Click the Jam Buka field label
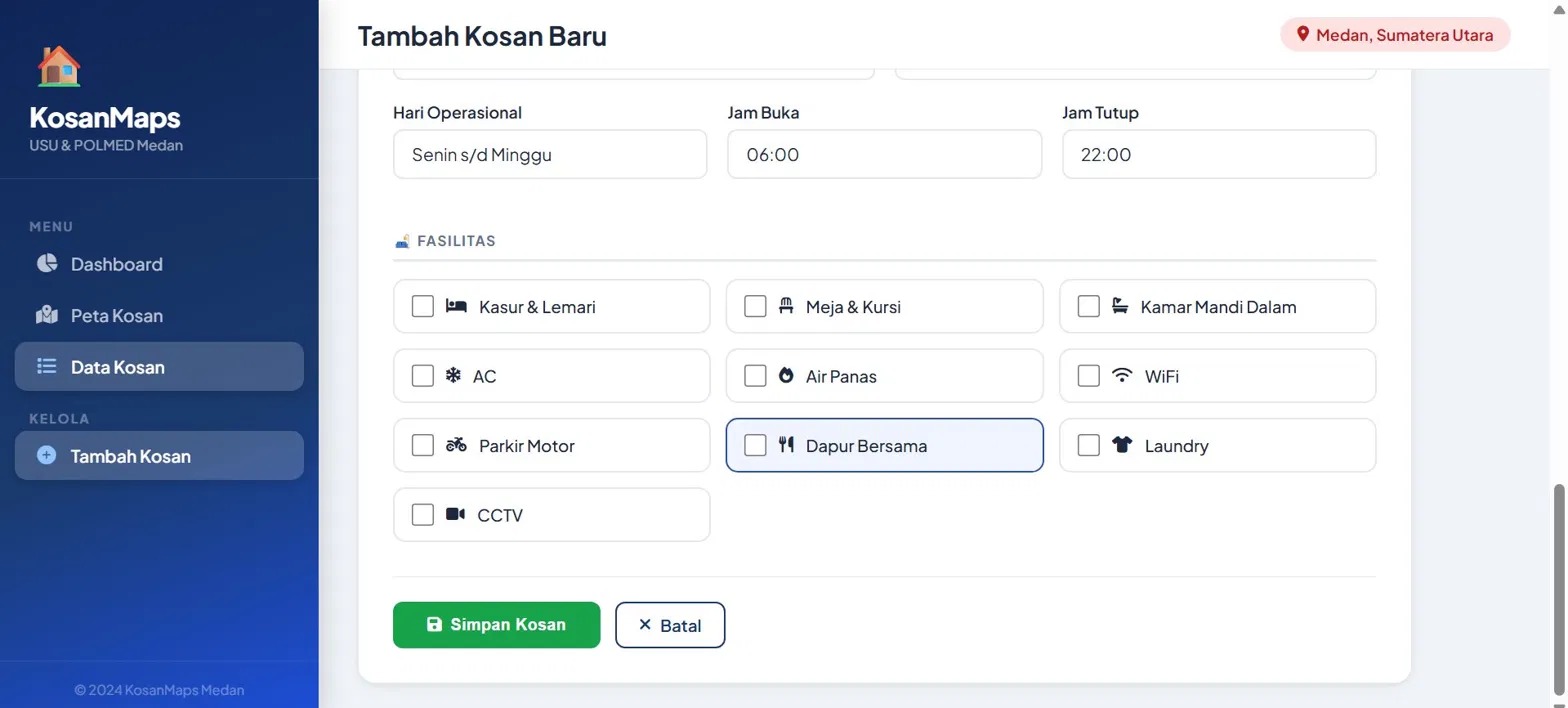 click(x=763, y=113)
